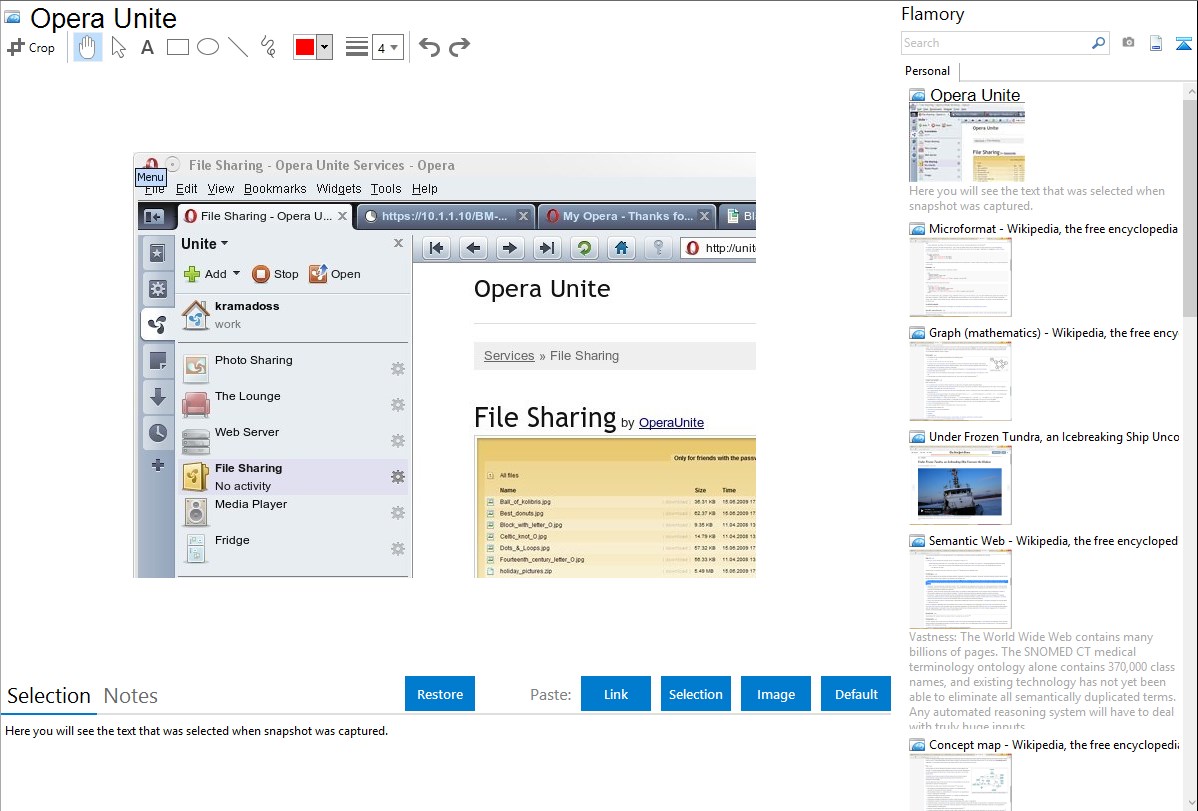Viewport: 1198px width, 811px height.
Task: Click the Opera reload button
Action: (x=584, y=248)
